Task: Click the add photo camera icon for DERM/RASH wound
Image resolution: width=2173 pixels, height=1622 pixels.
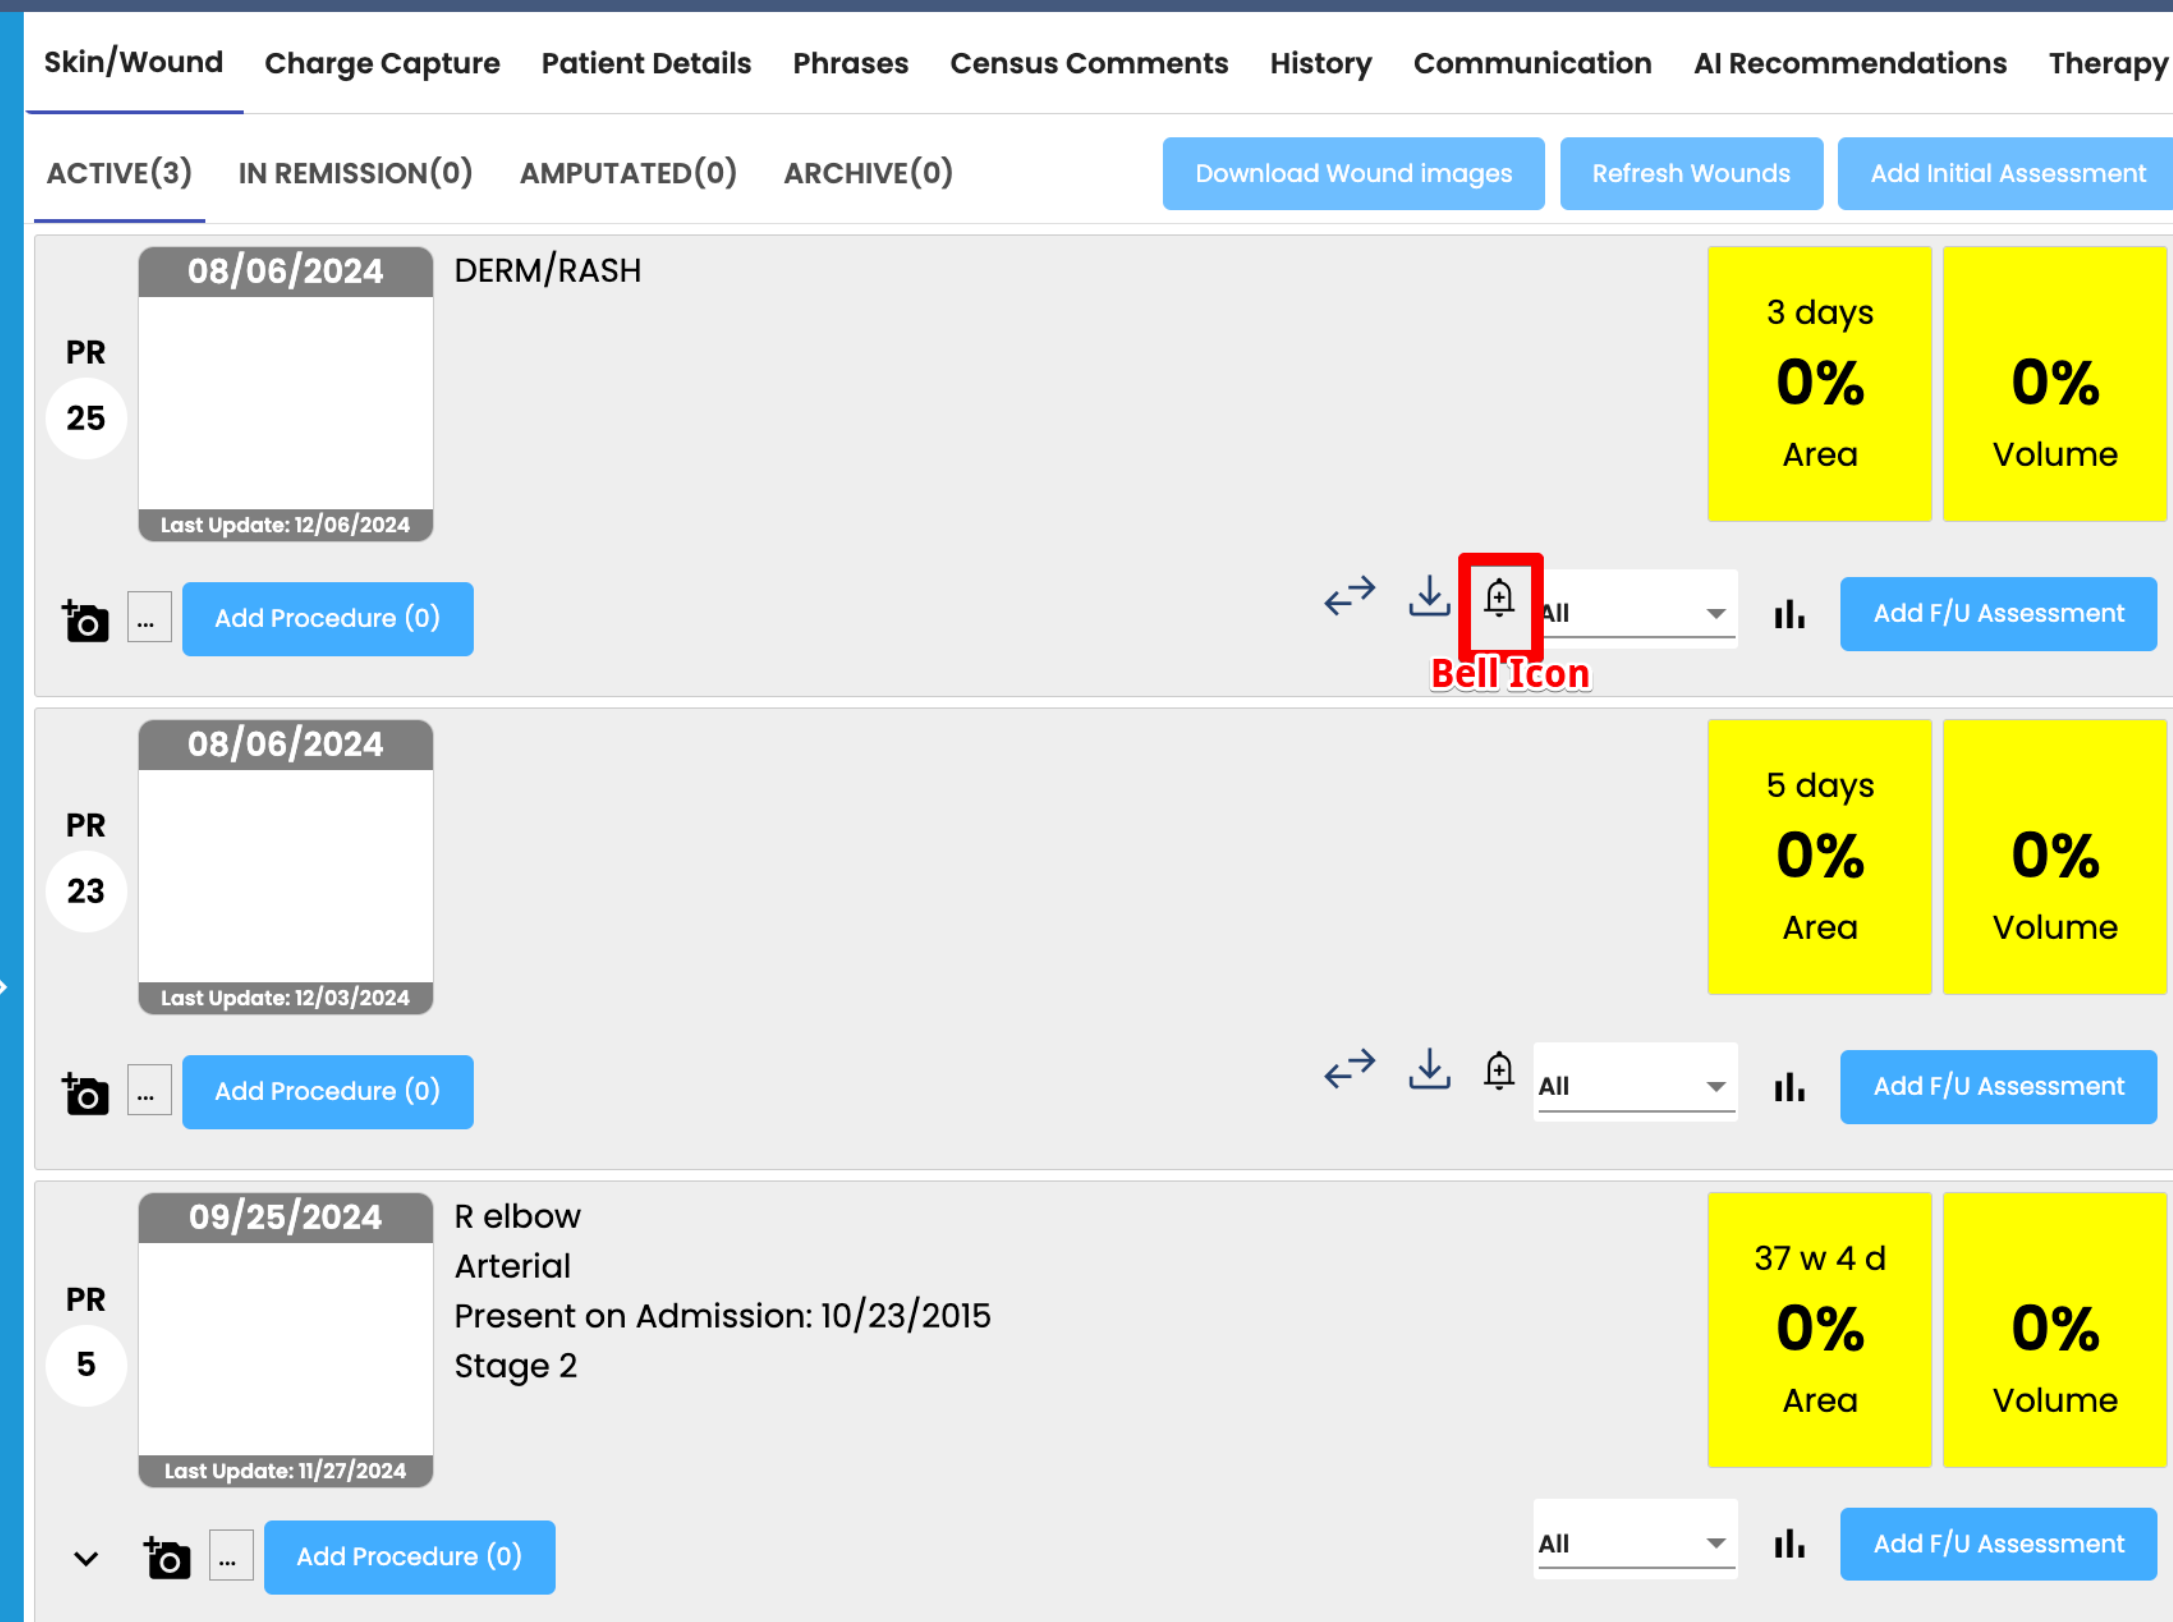Action: point(85,620)
